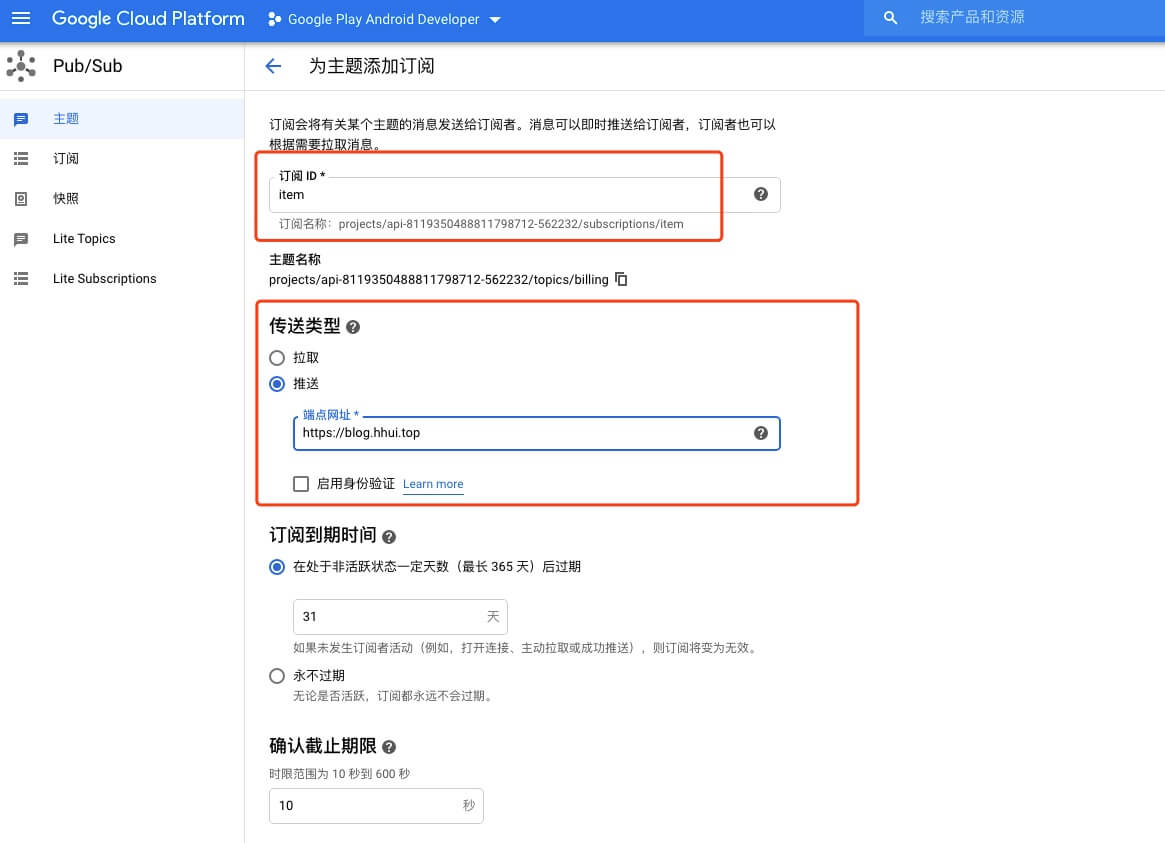This screenshot has height=843, width=1165.
Task: Select the 拉取 delivery type radio
Action: (277, 358)
